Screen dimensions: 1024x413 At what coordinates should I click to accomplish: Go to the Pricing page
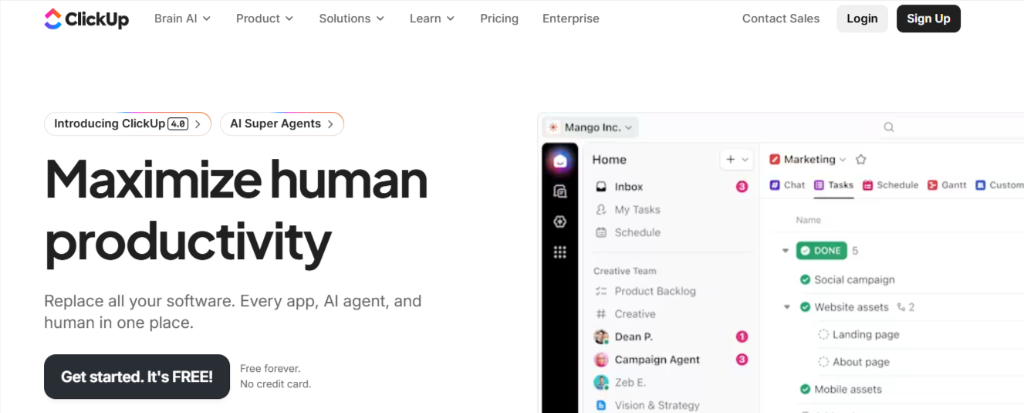[x=499, y=19]
